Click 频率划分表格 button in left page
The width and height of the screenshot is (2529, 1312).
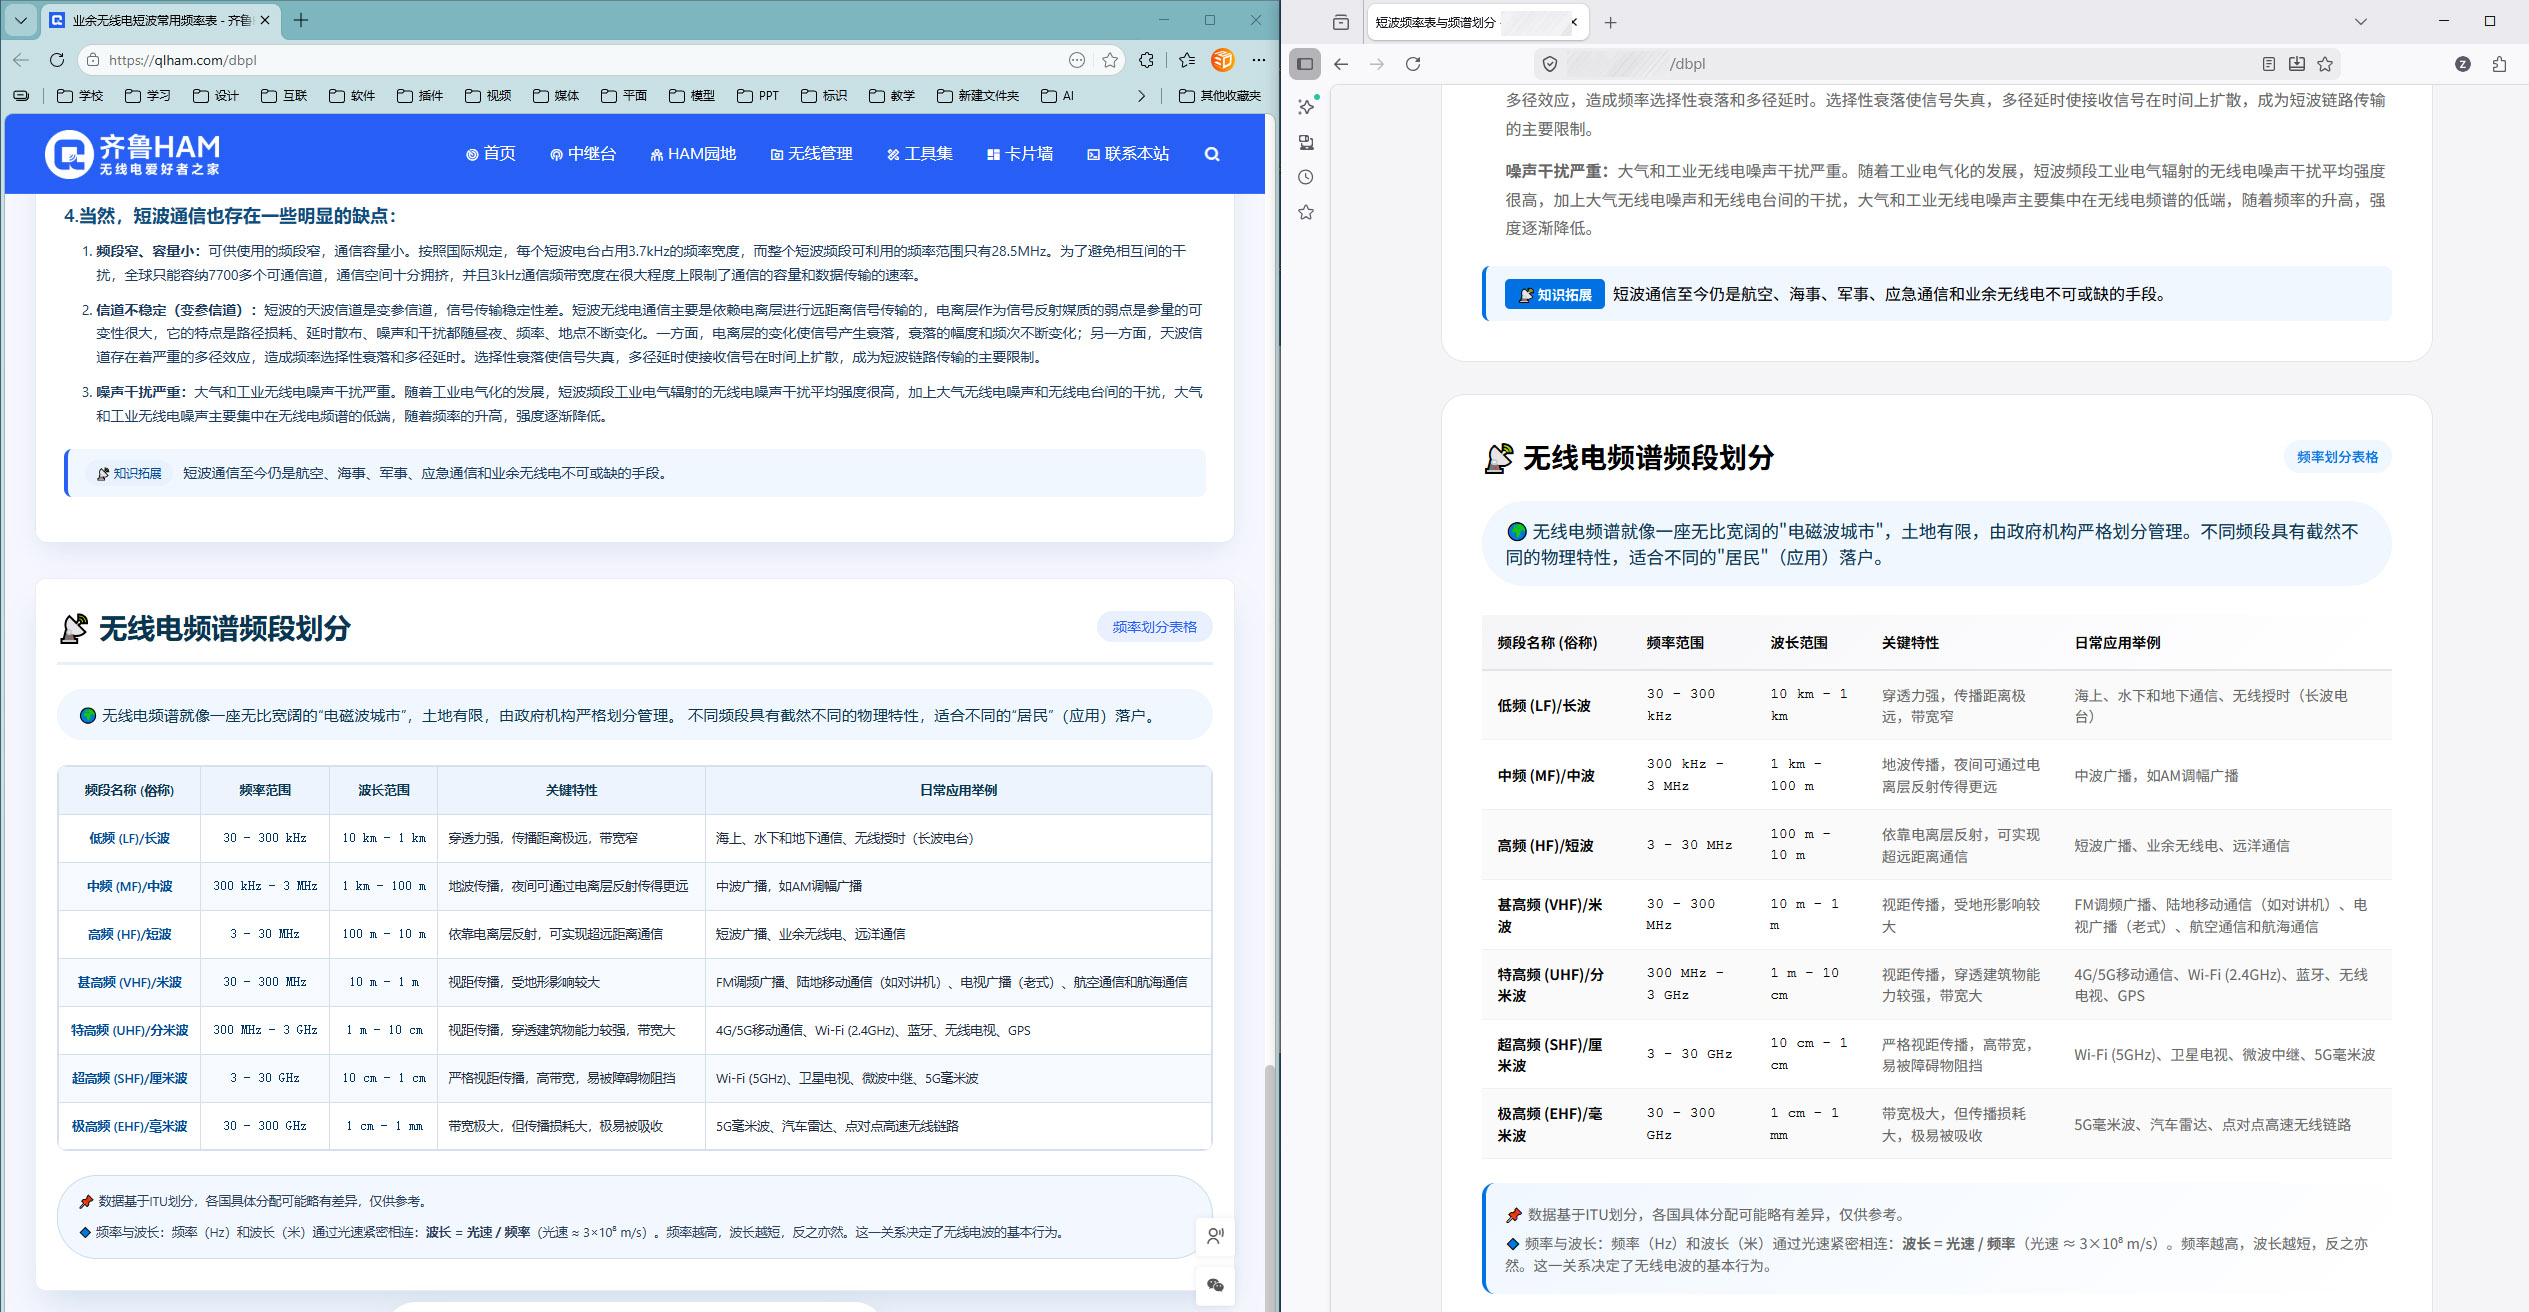pos(1154,627)
